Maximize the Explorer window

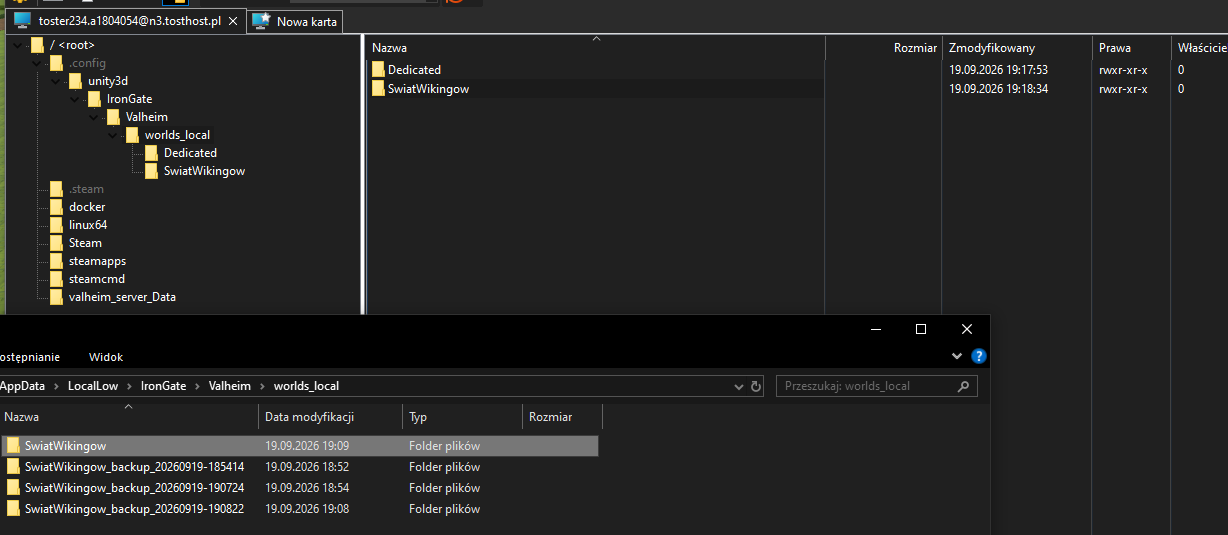tap(921, 329)
